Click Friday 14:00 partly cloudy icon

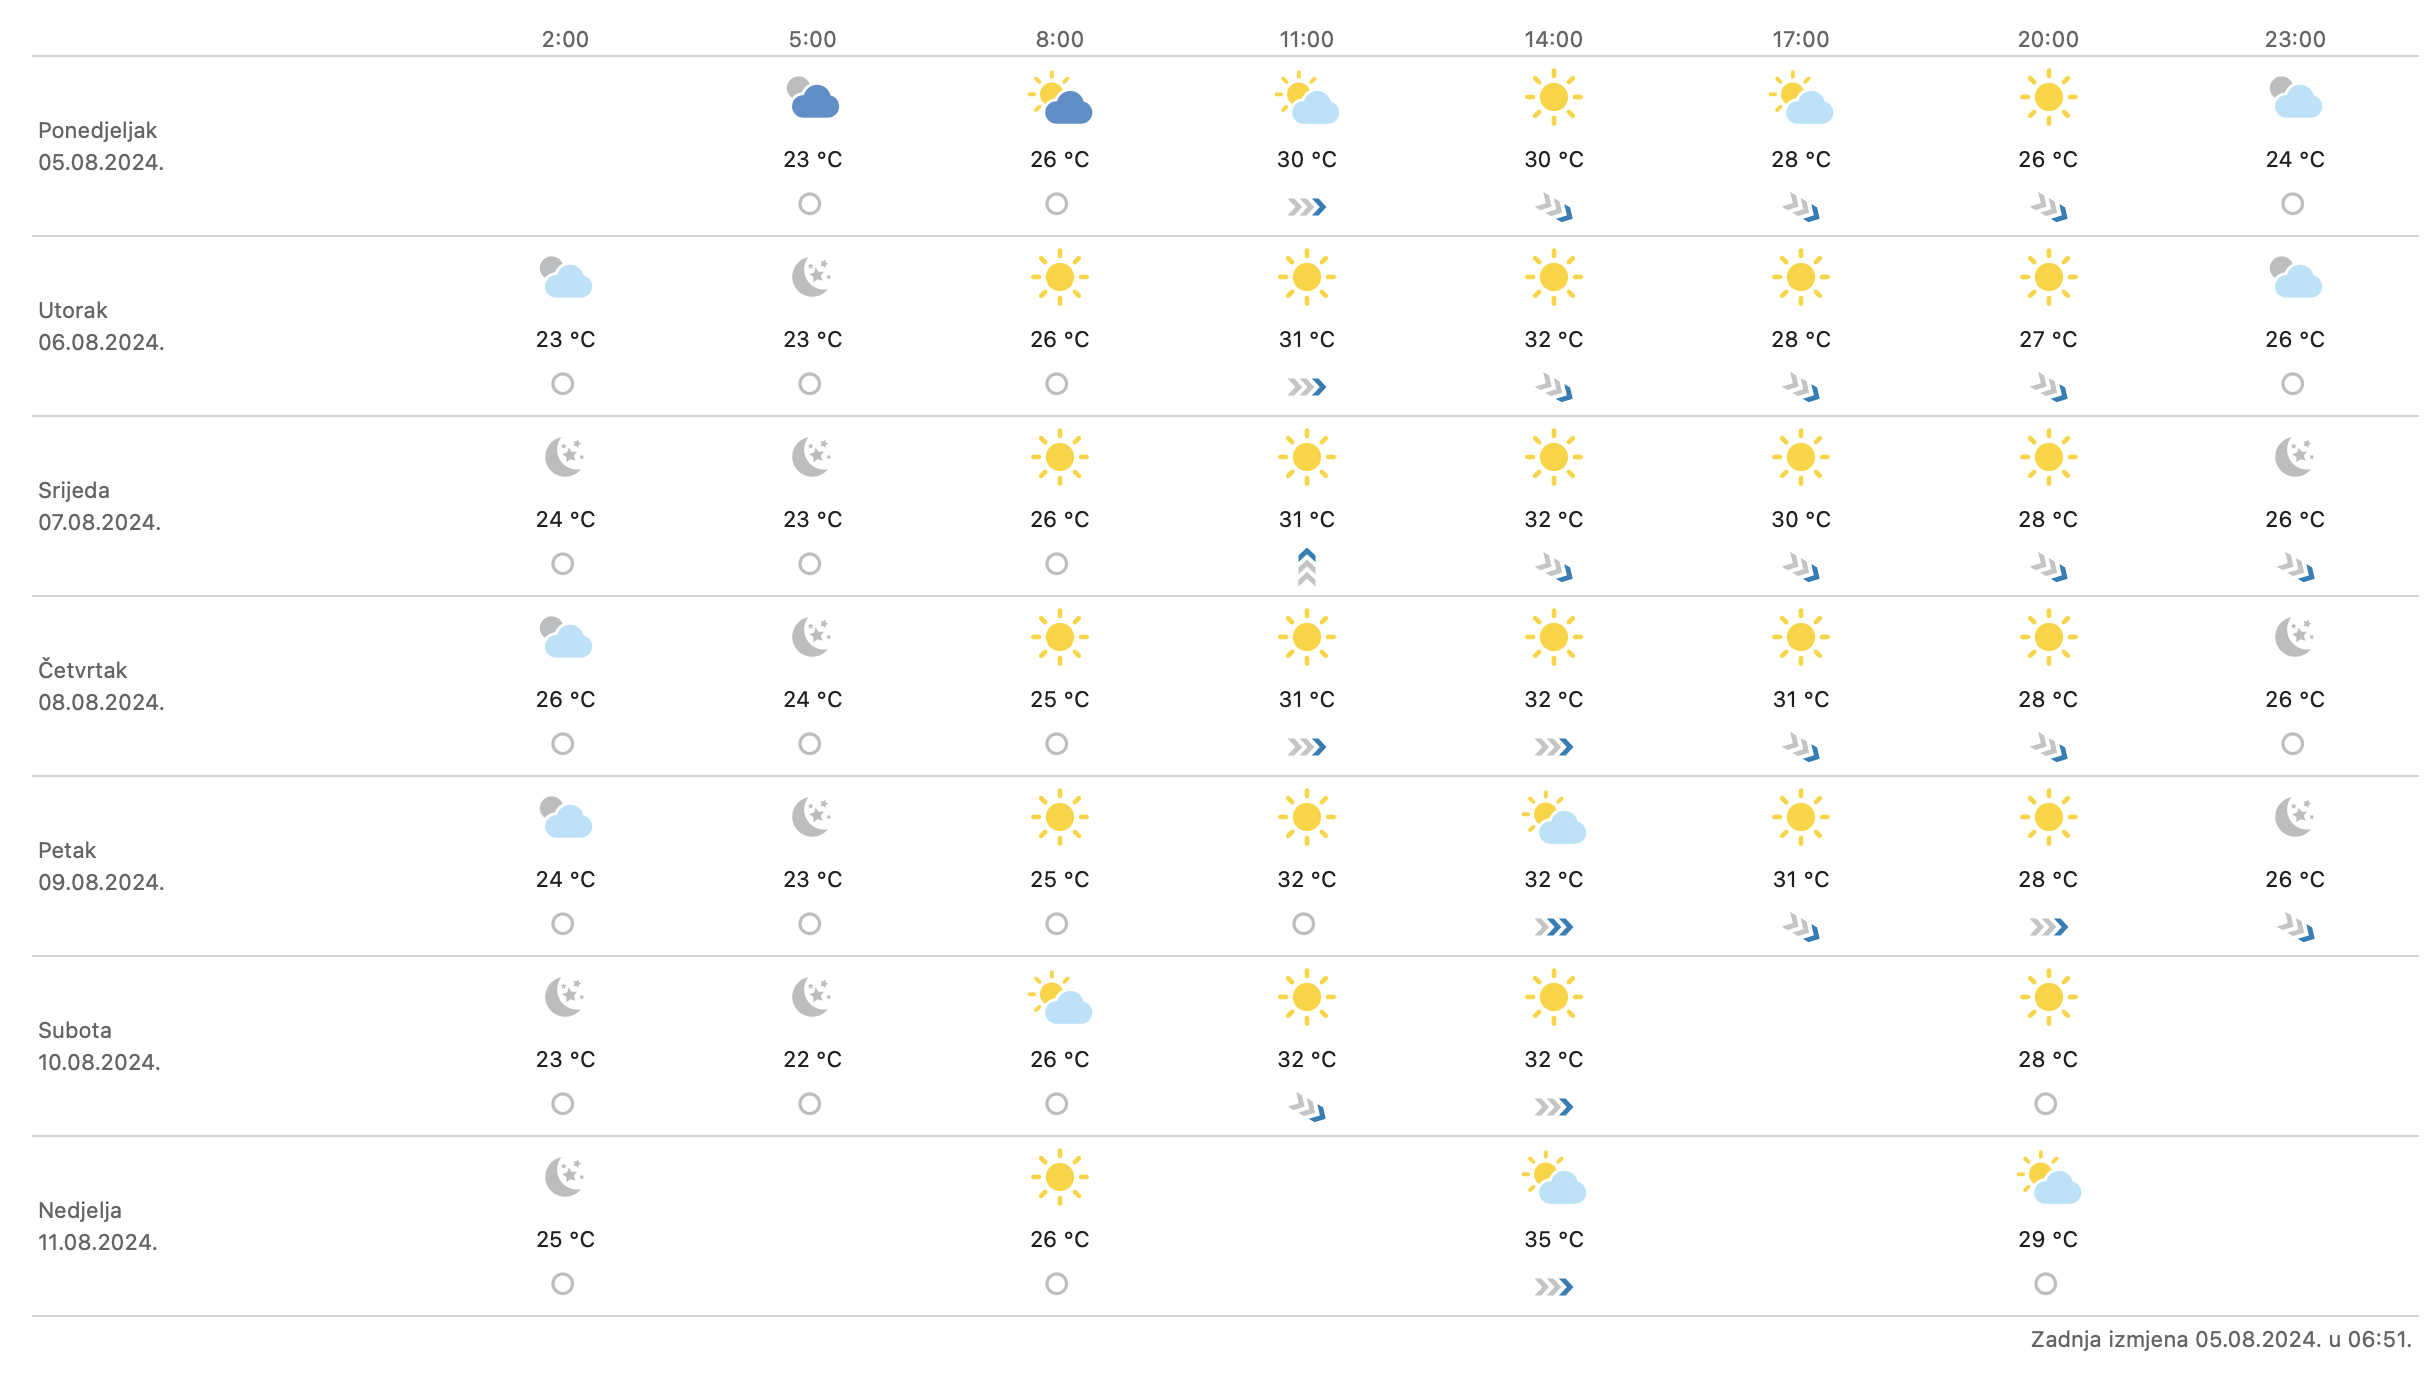1553,818
